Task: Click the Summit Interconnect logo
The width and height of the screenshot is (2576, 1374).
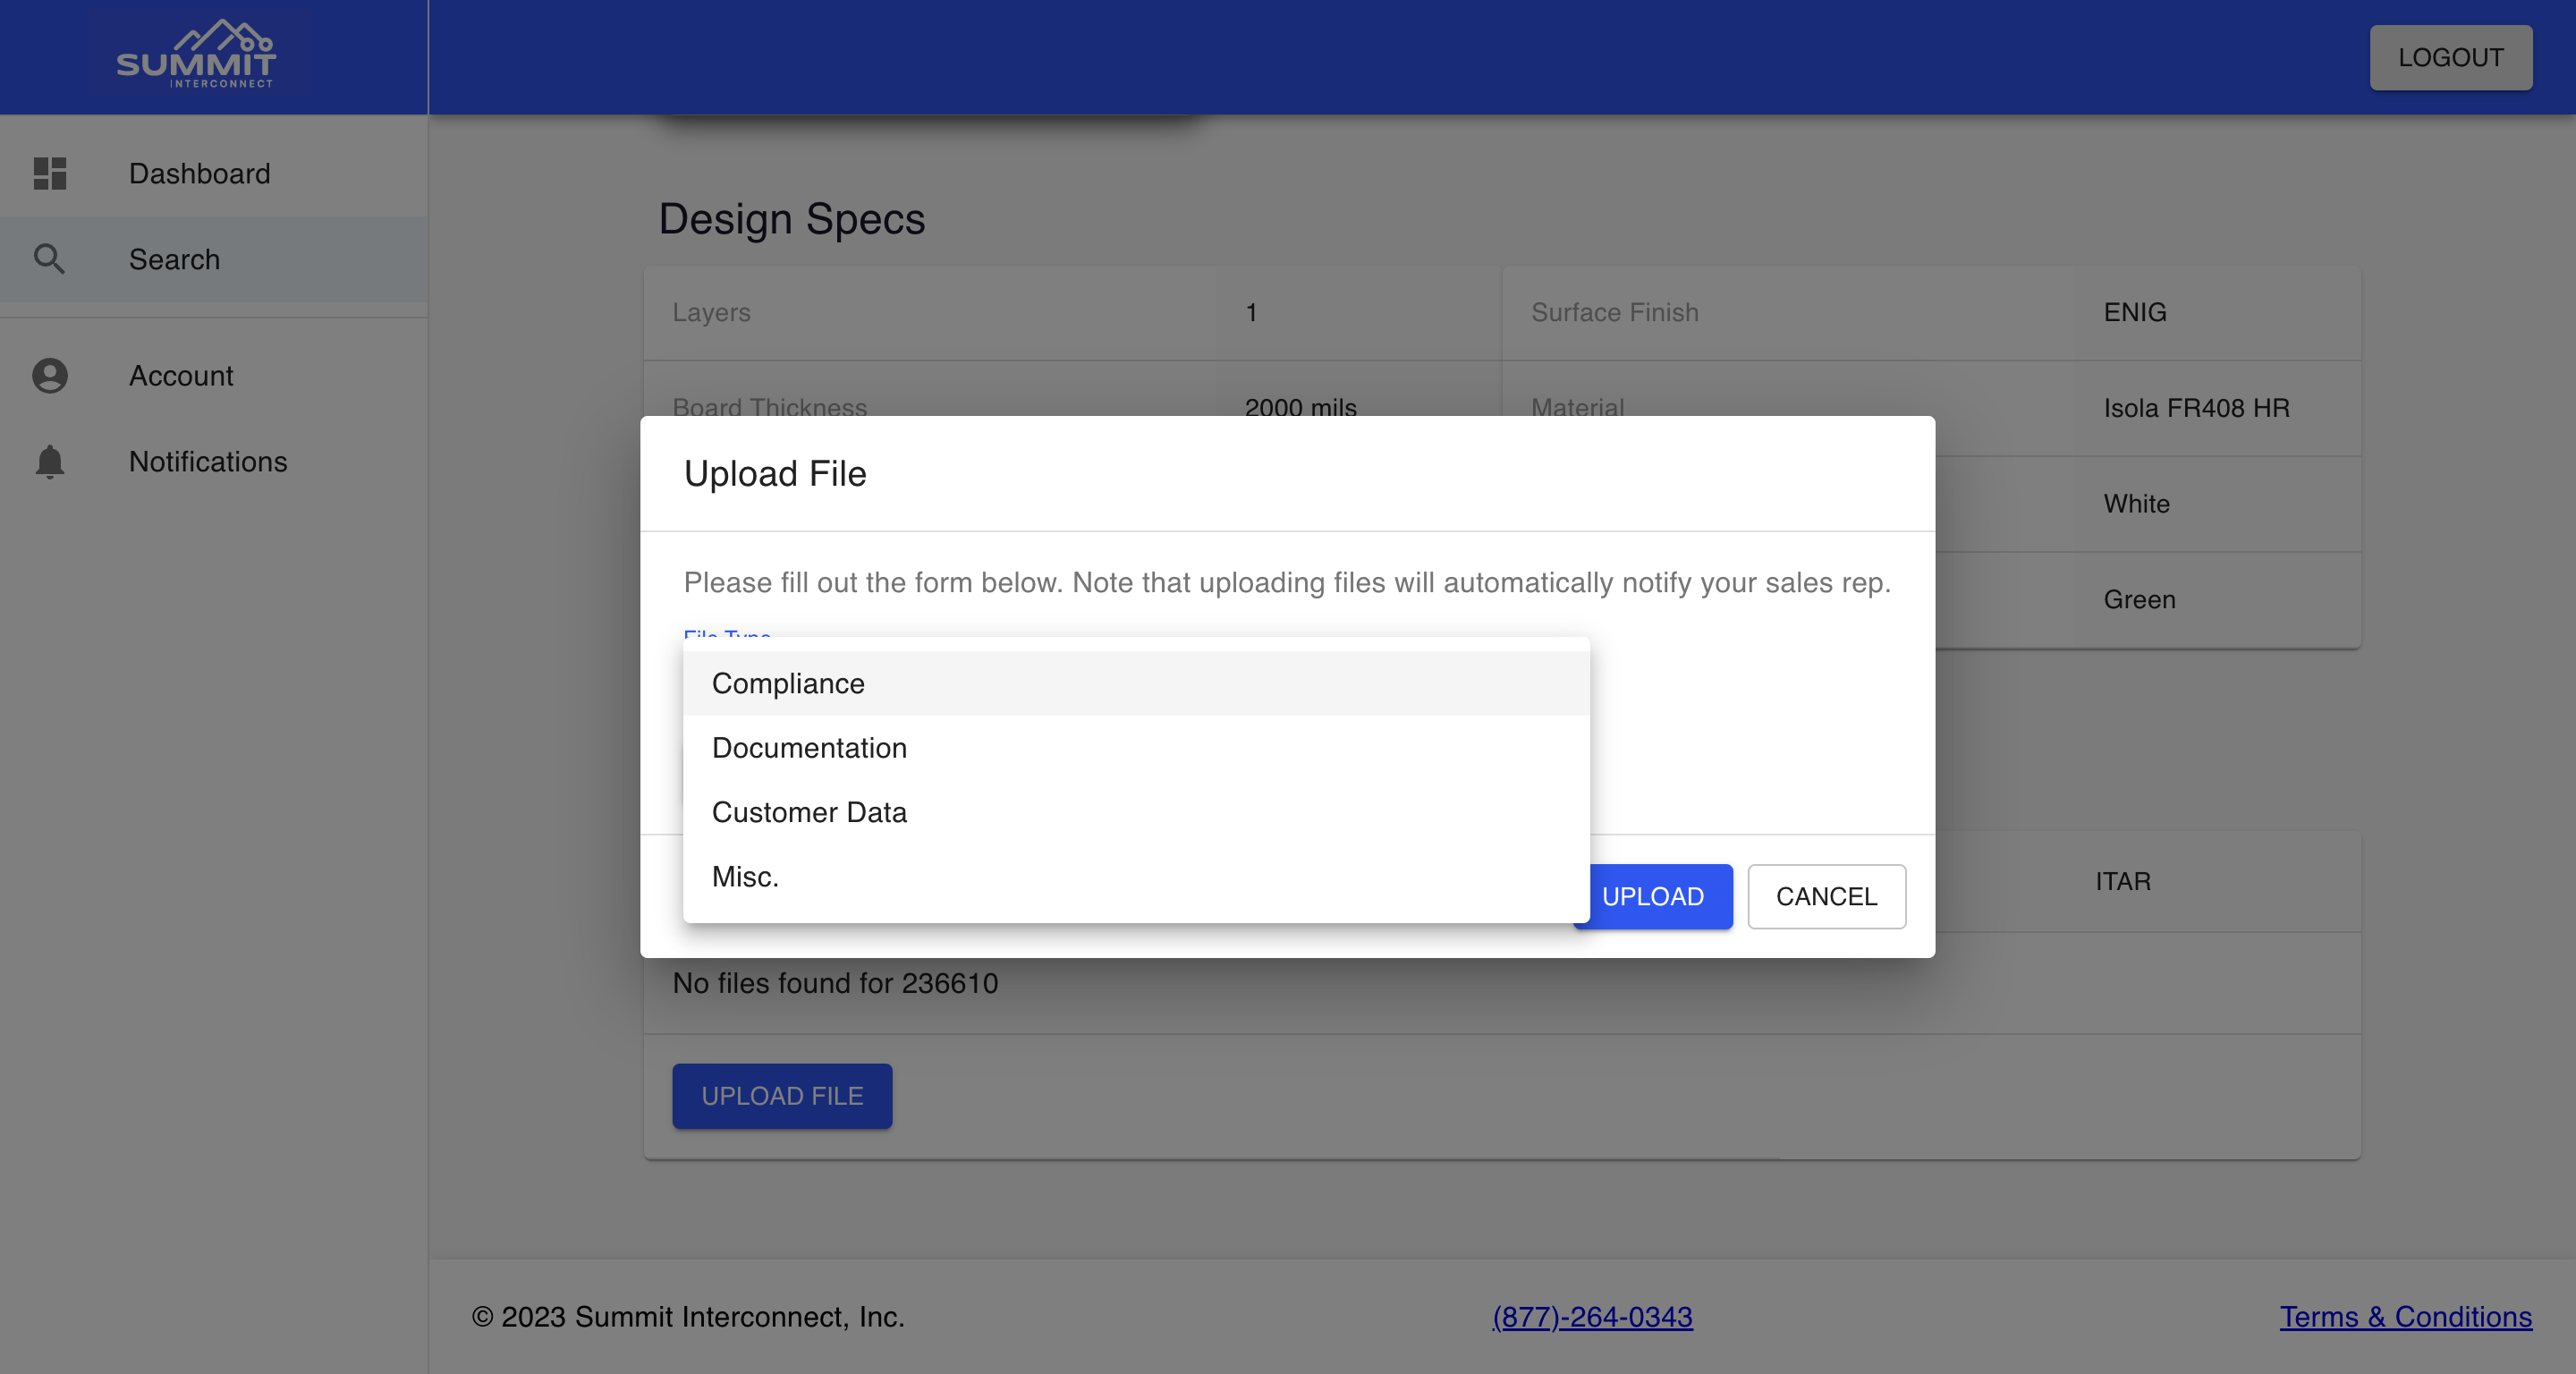Action: tap(196, 55)
